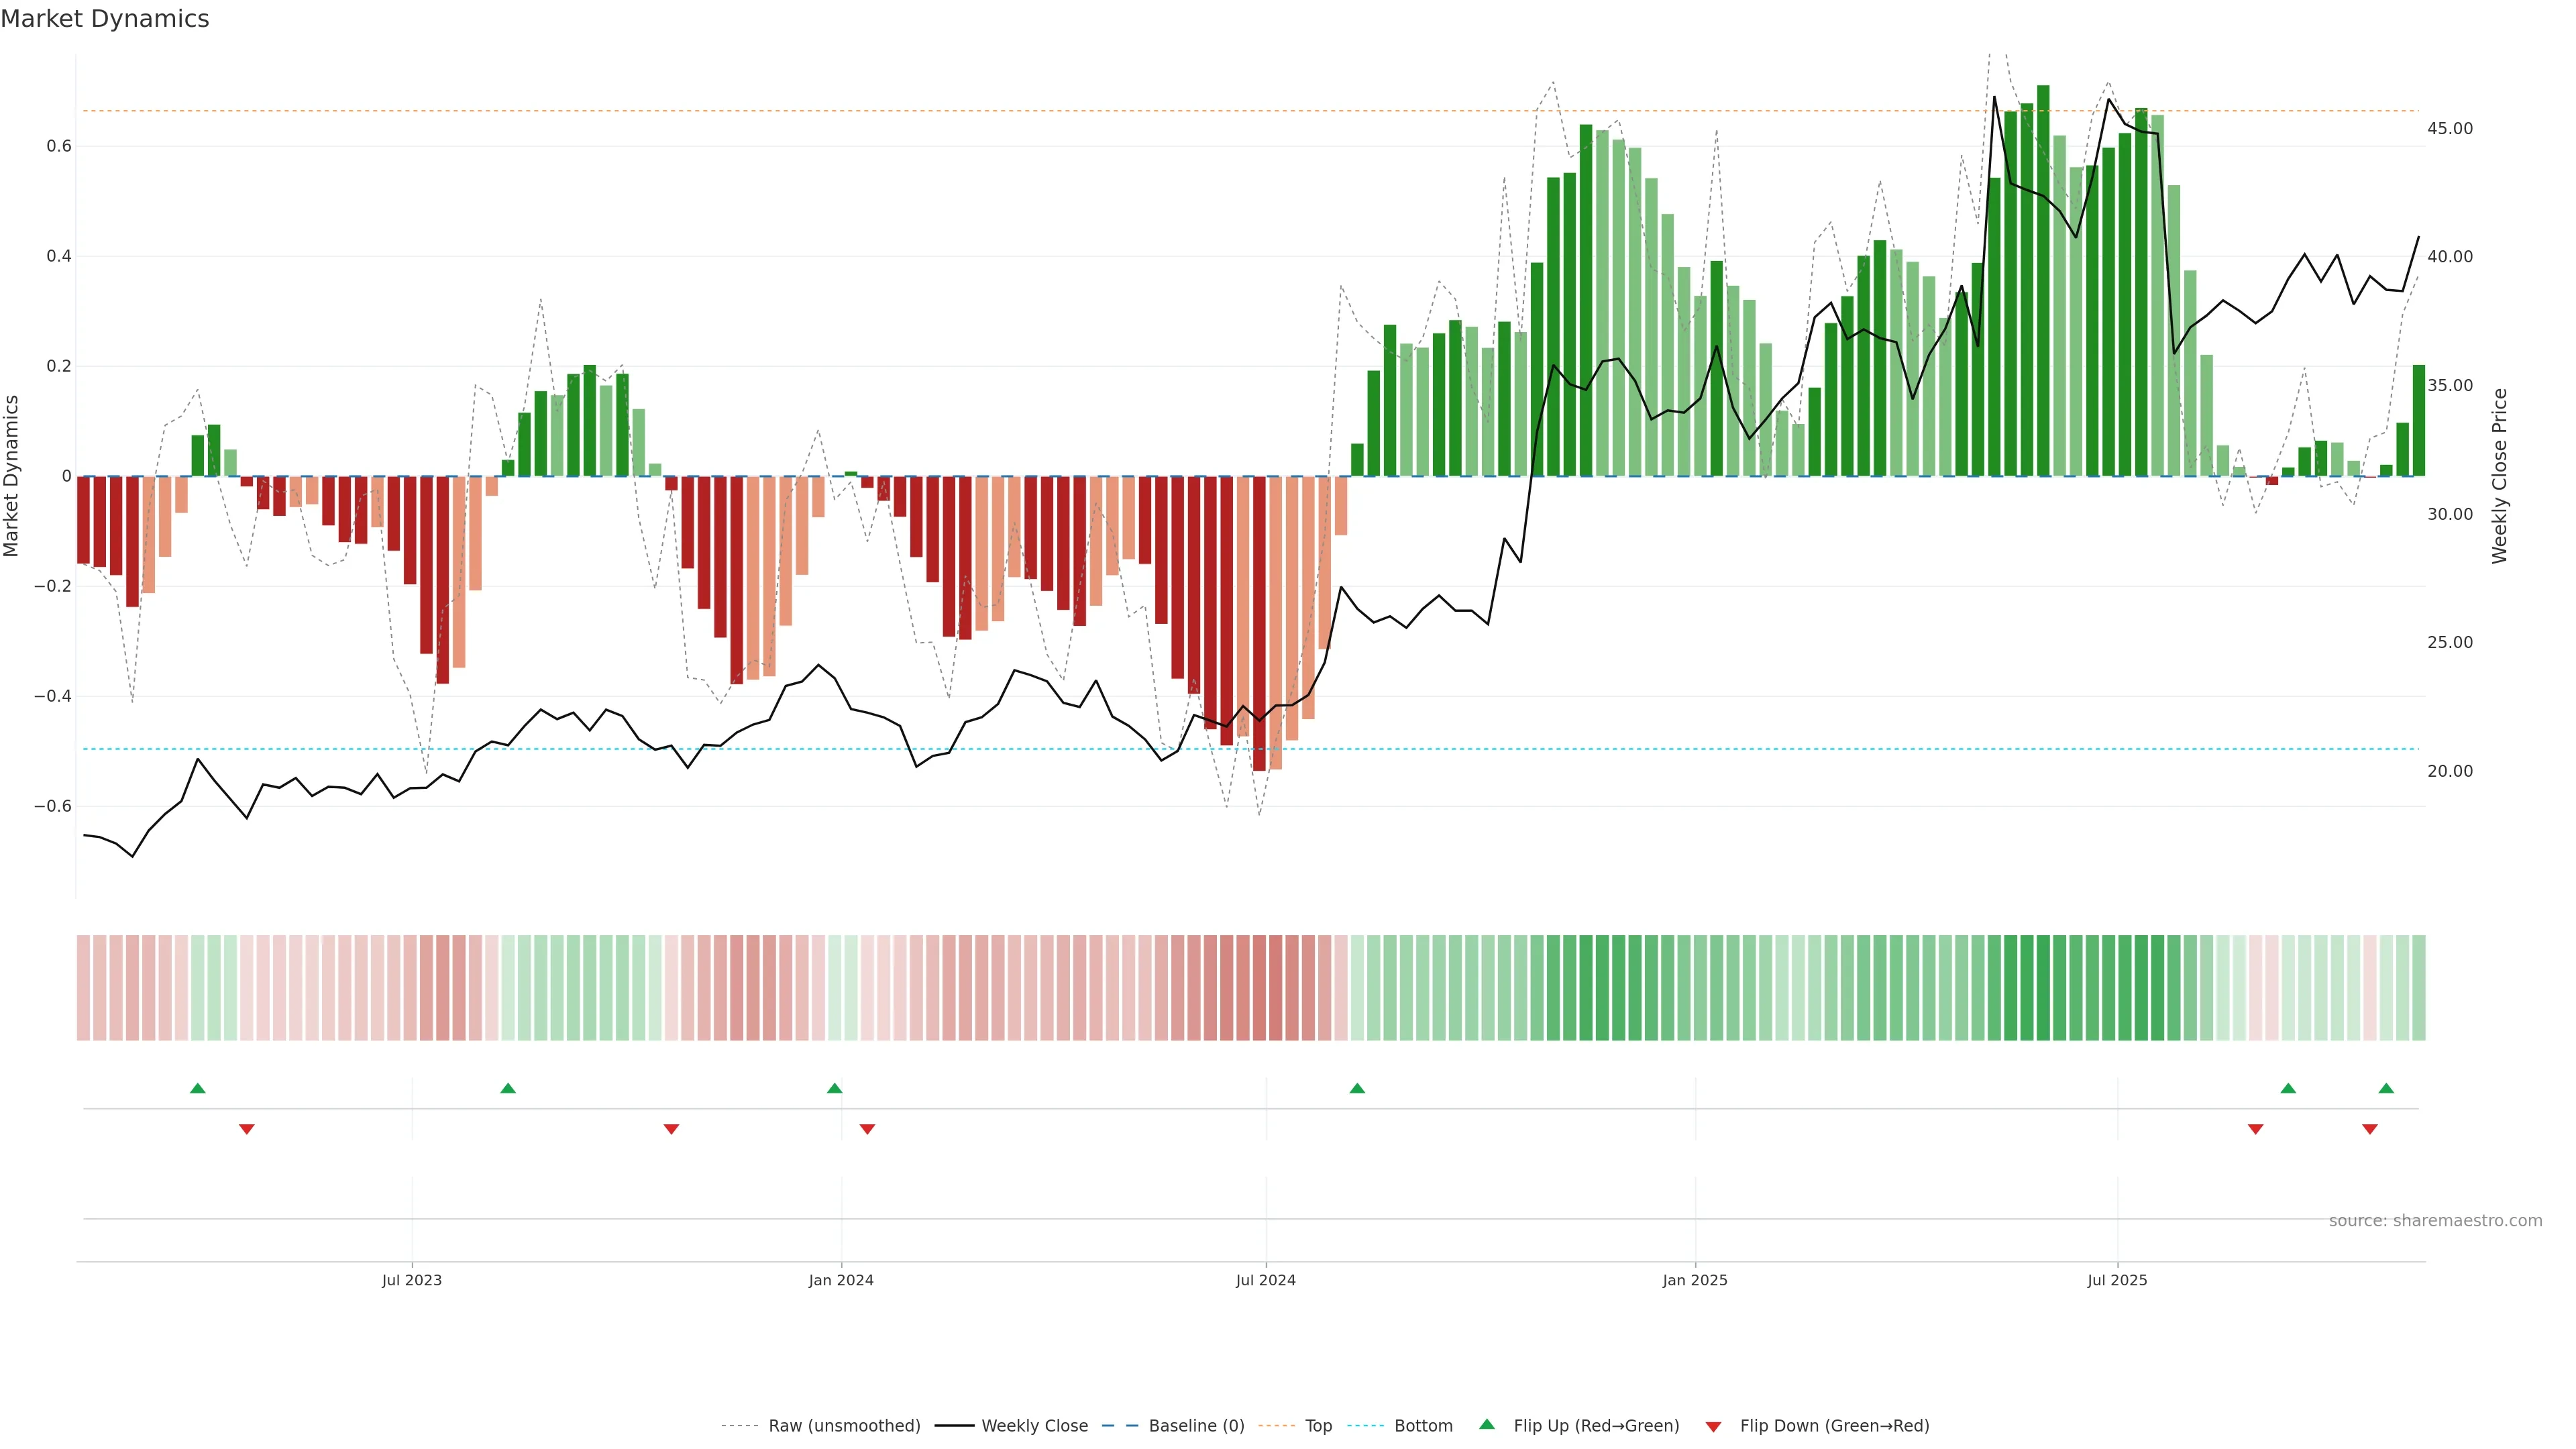2576x1449 pixels.
Task: Click the Jul 2024 x-axis label
Action: 1265,1280
